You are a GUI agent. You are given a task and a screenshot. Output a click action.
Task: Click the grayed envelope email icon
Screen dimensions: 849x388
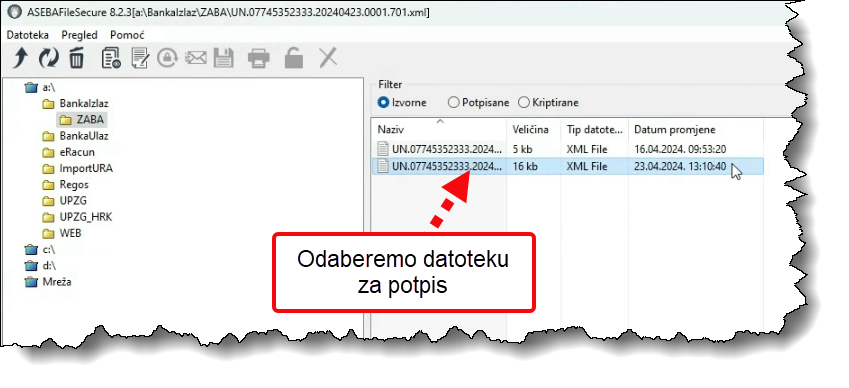(196, 57)
